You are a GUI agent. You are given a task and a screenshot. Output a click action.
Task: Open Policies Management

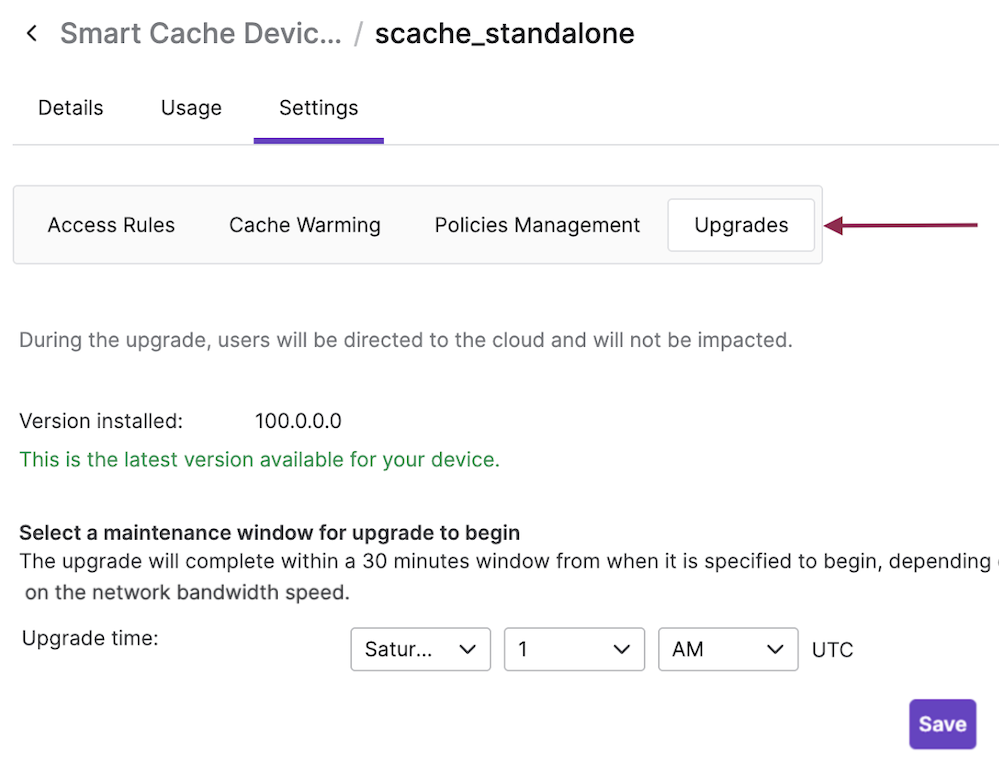[x=536, y=225]
